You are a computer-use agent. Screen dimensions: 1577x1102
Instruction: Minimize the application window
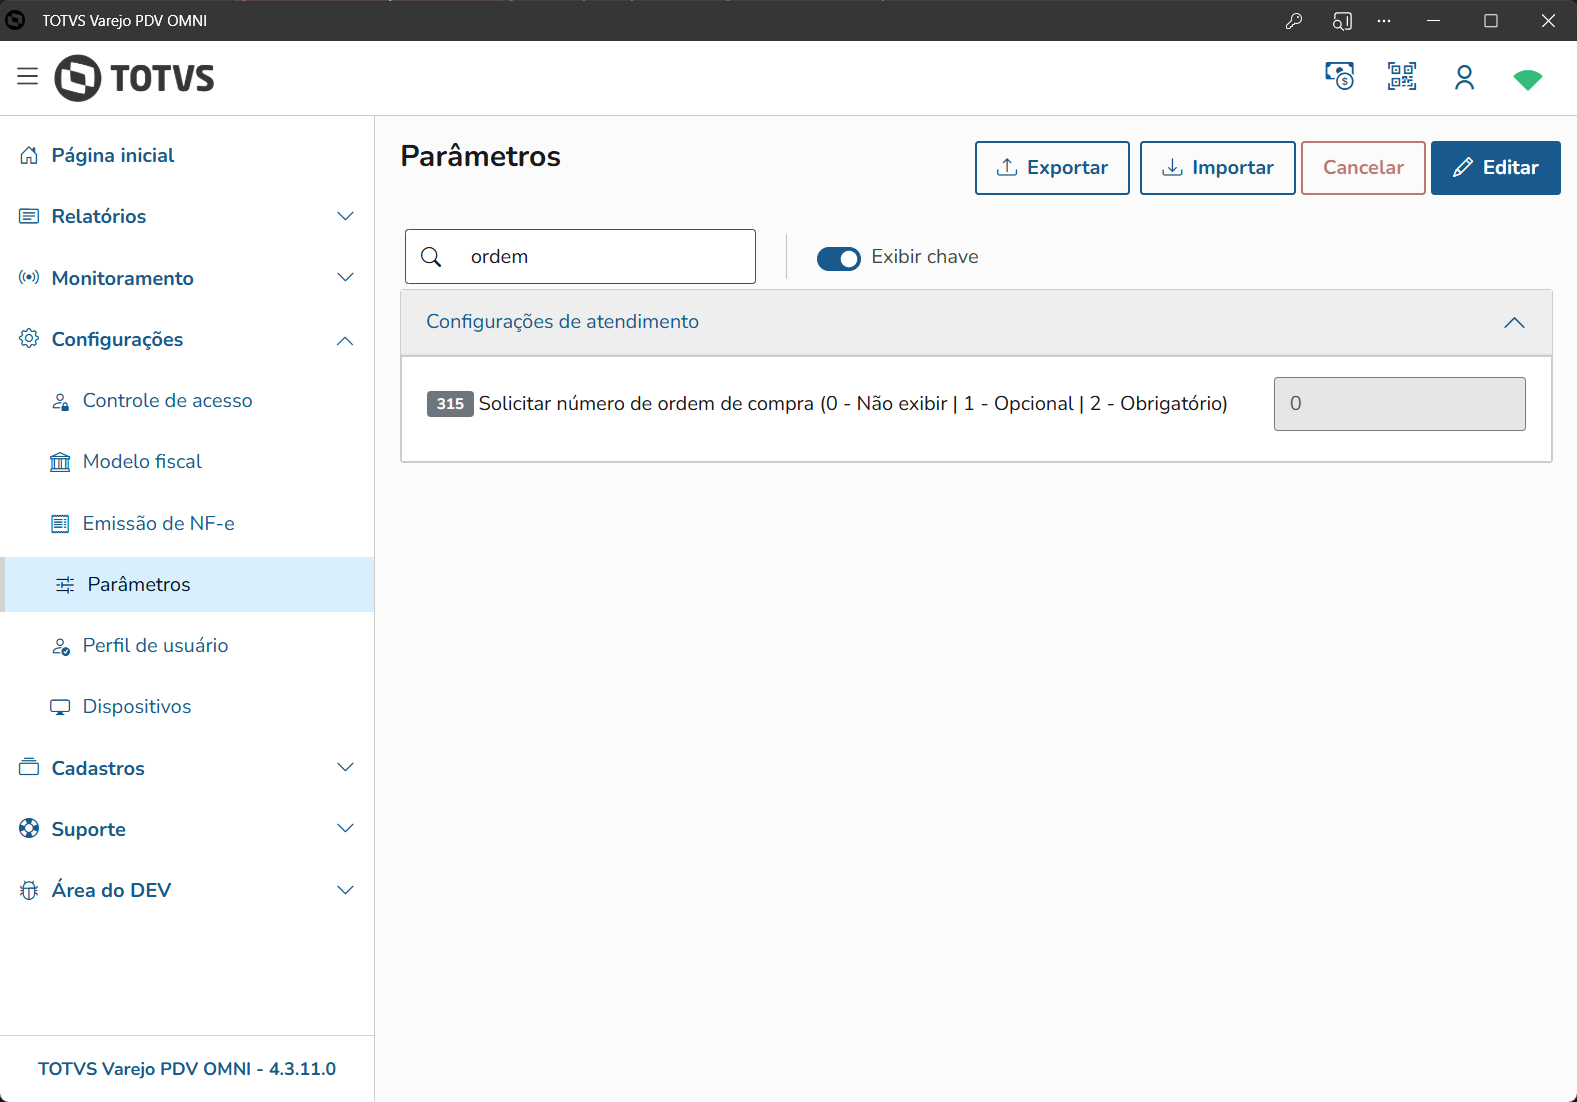[x=1433, y=21]
